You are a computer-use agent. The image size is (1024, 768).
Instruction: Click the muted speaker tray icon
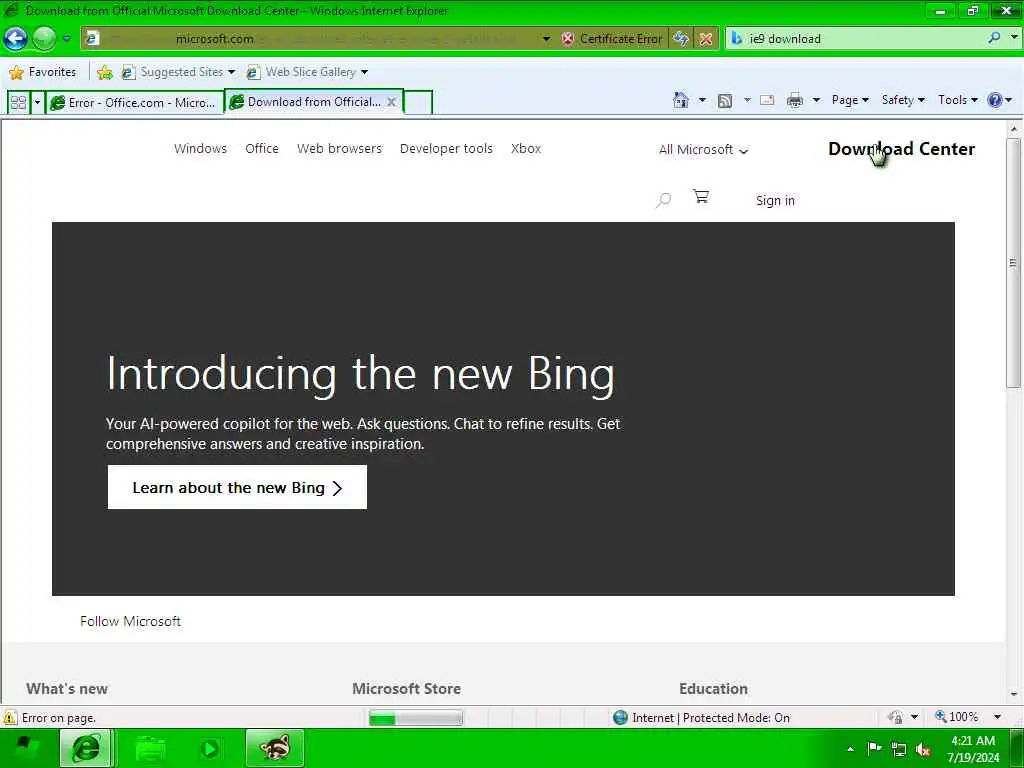coord(923,749)
